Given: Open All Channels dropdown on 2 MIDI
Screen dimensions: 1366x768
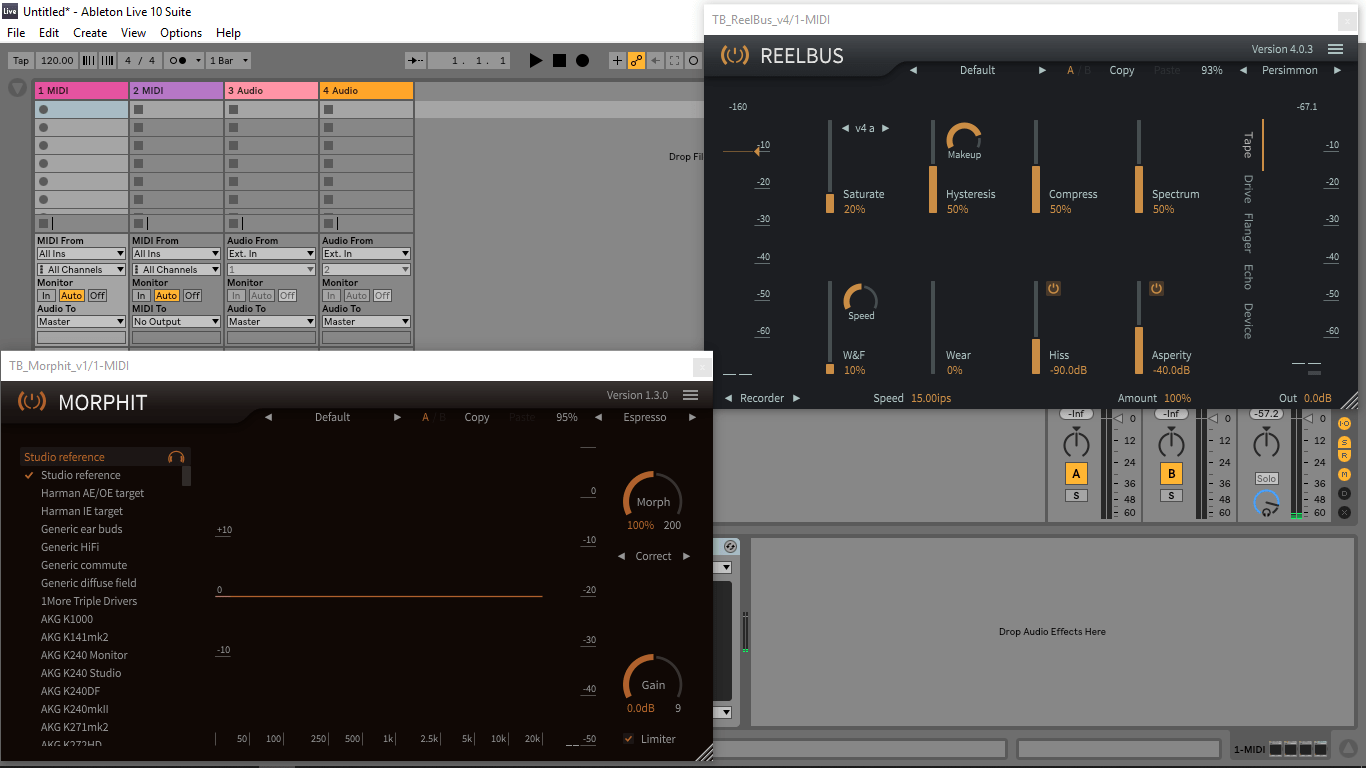Looking at the screenshot, I should tap(176, 270).
